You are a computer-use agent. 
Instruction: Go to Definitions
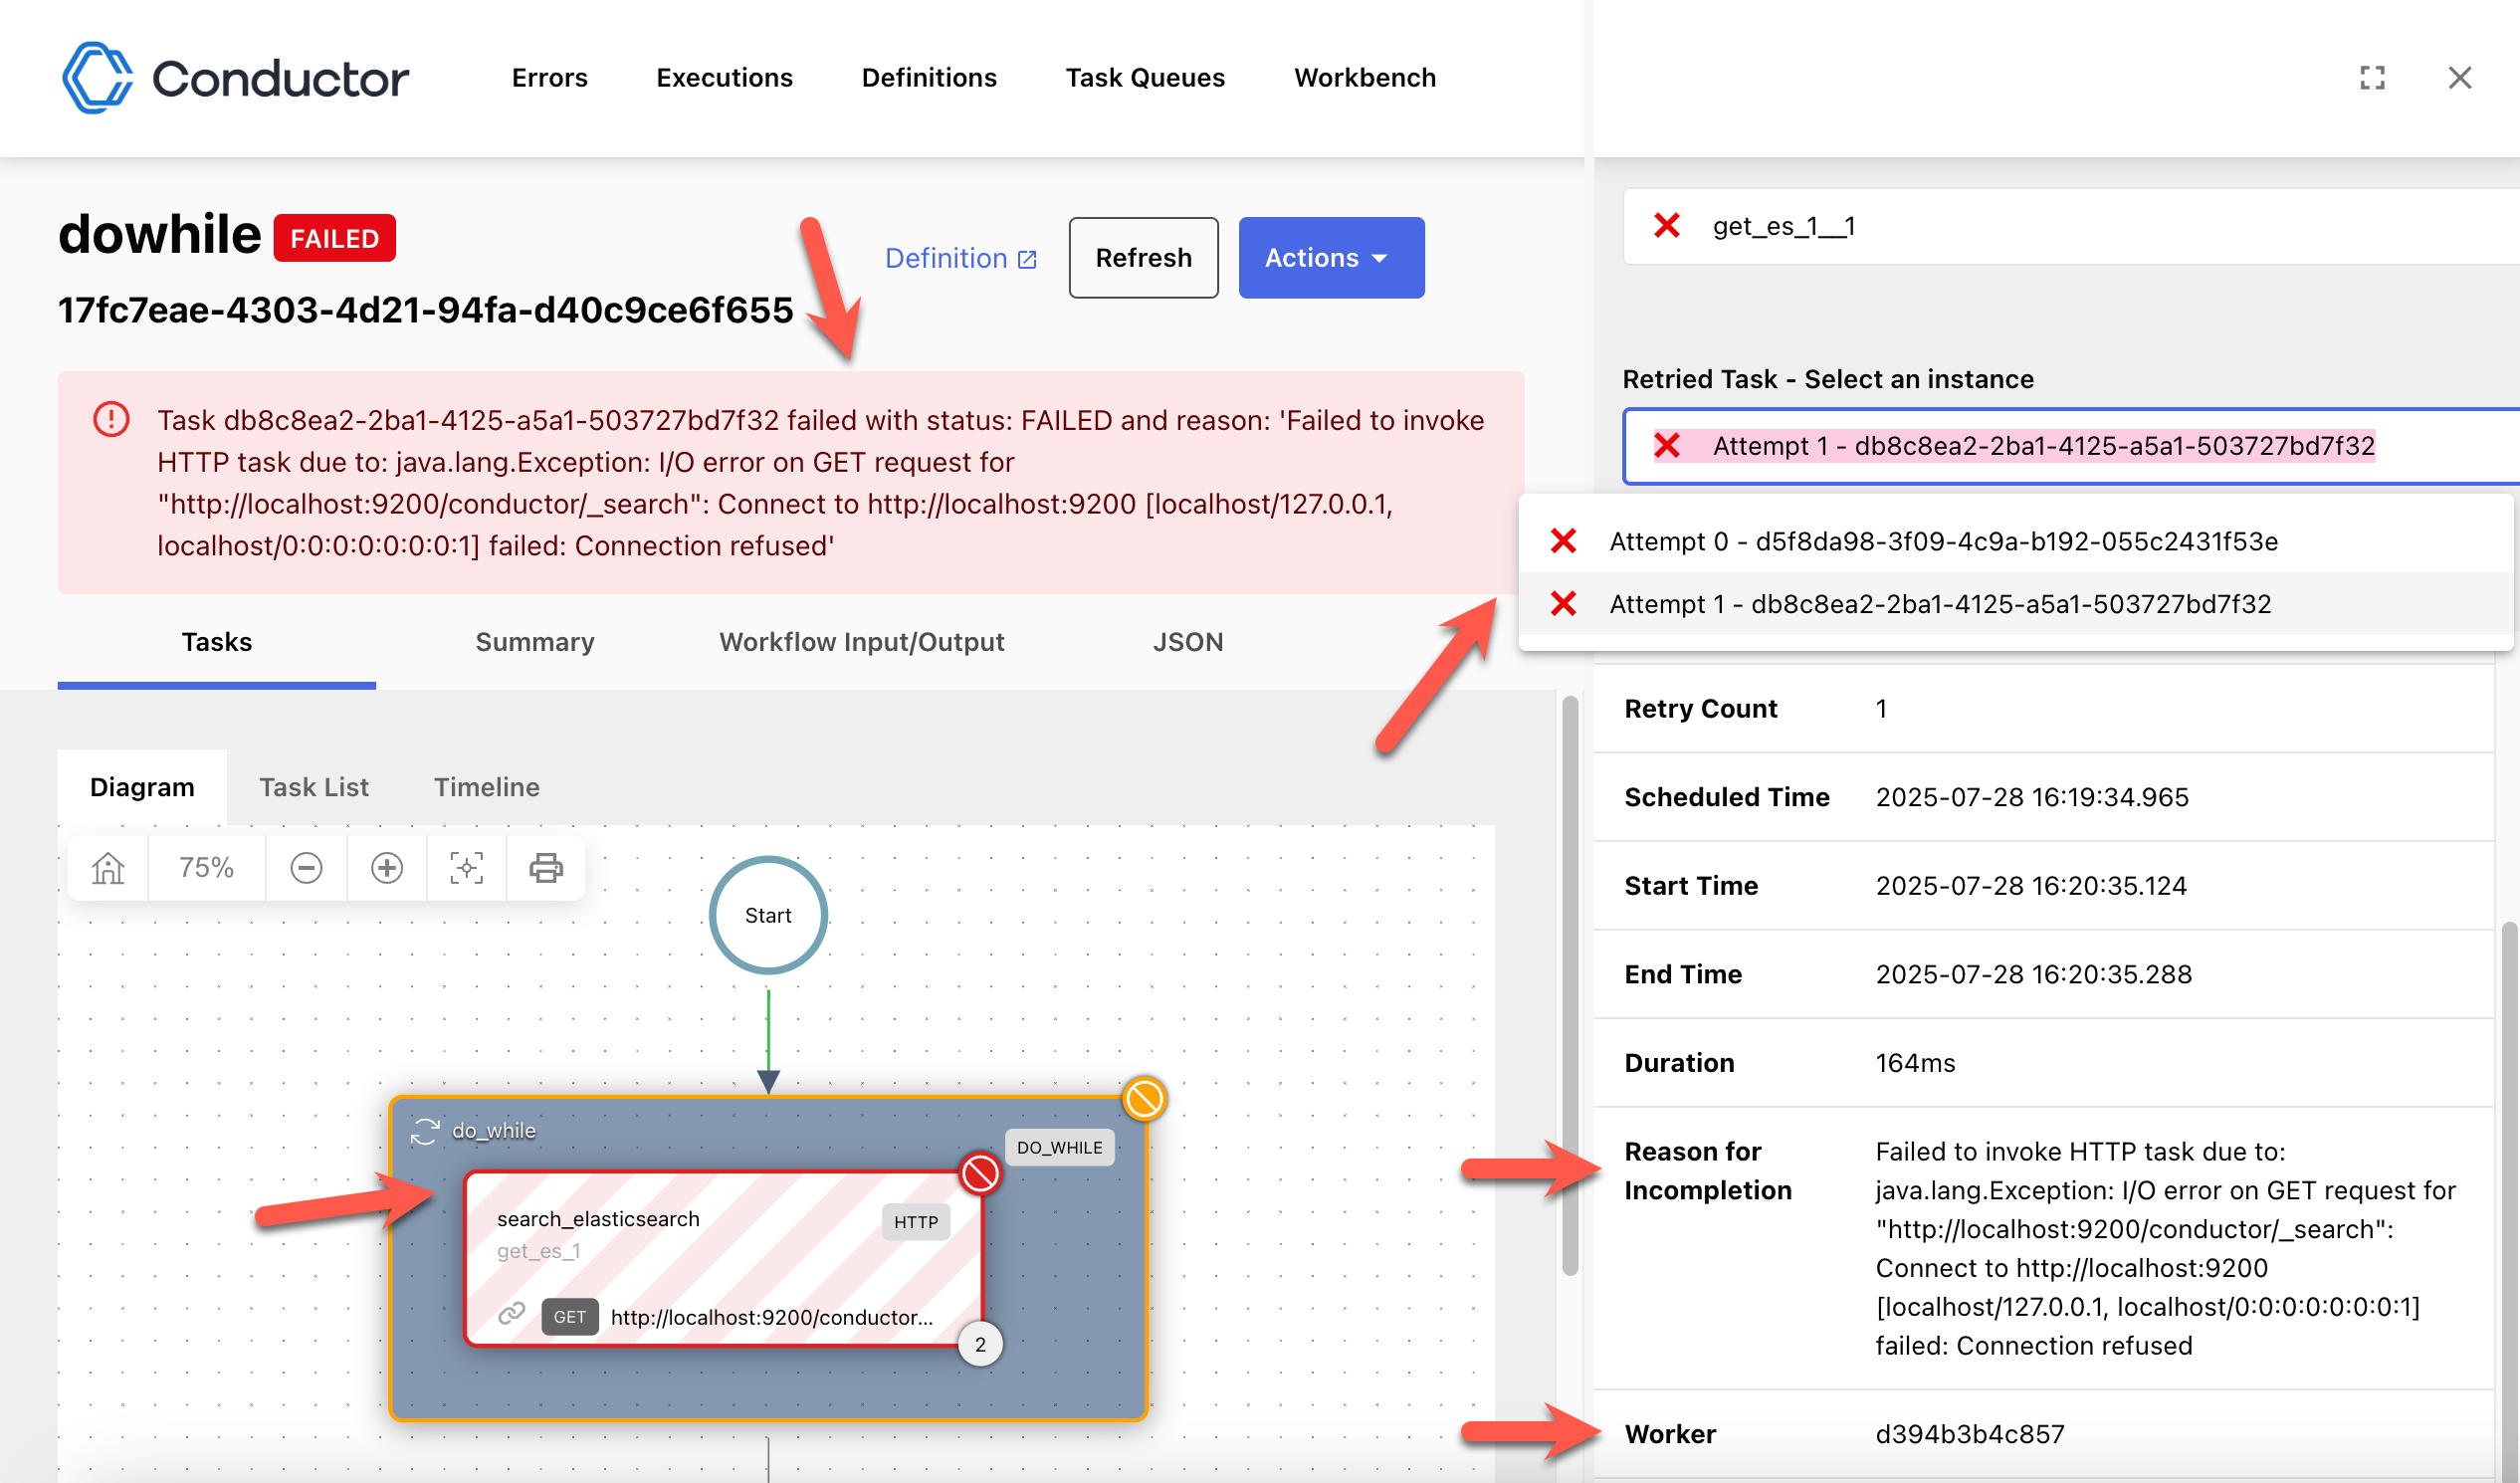929,78
